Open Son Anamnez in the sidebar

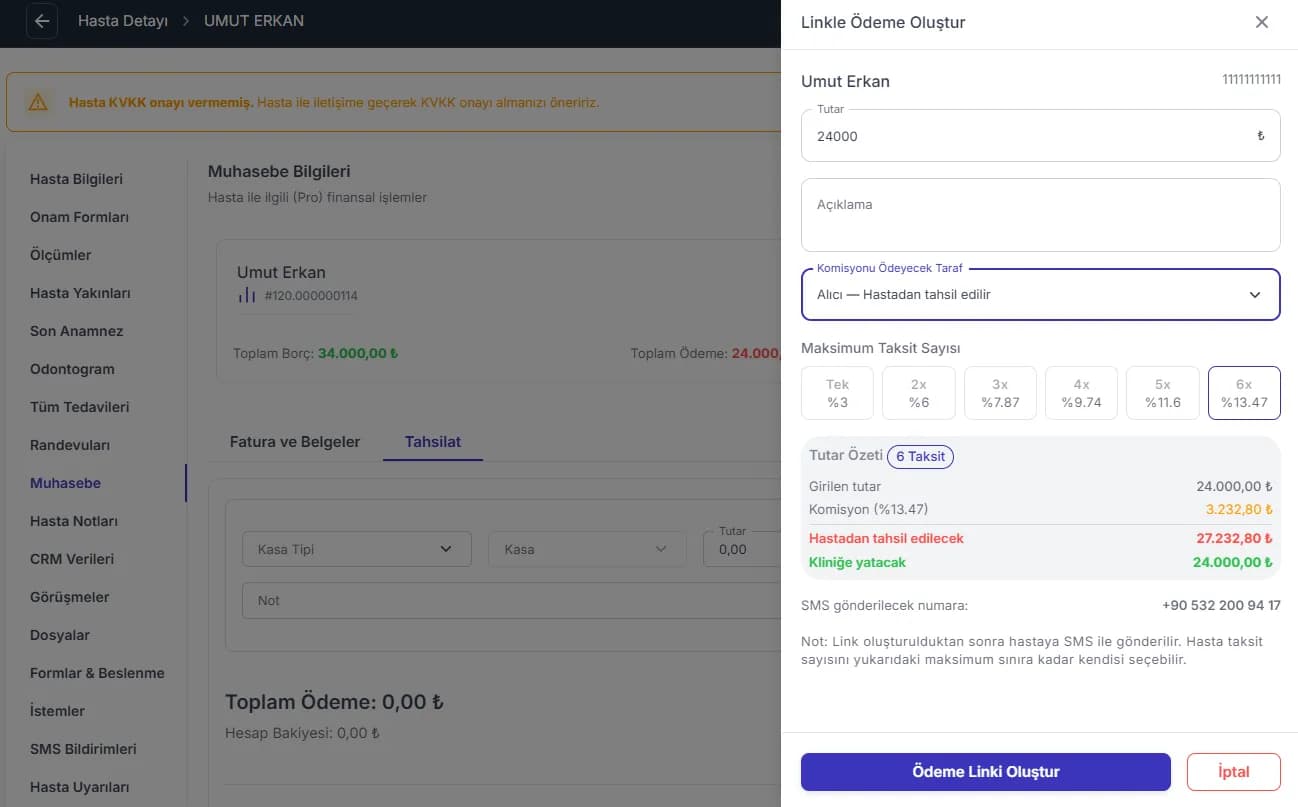tap(76, 331)
